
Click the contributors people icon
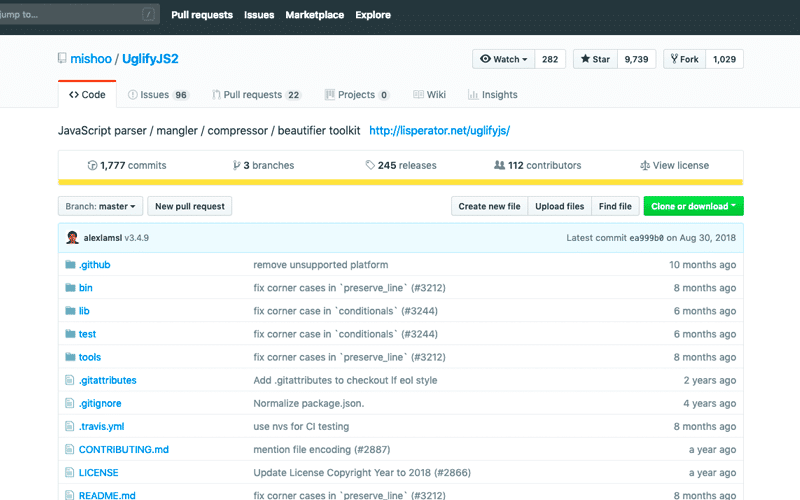[499, 165]
